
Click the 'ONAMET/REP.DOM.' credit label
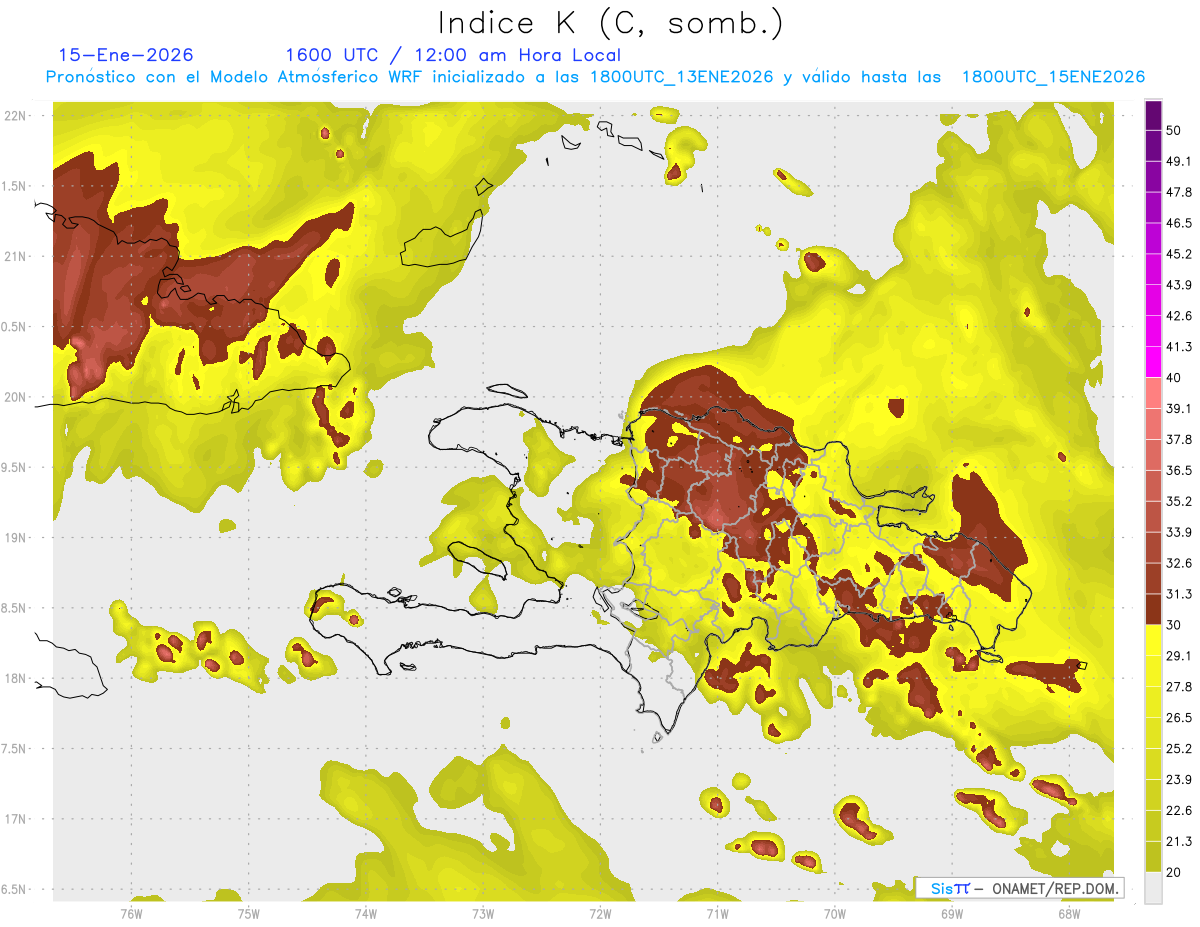[1054, 888]
